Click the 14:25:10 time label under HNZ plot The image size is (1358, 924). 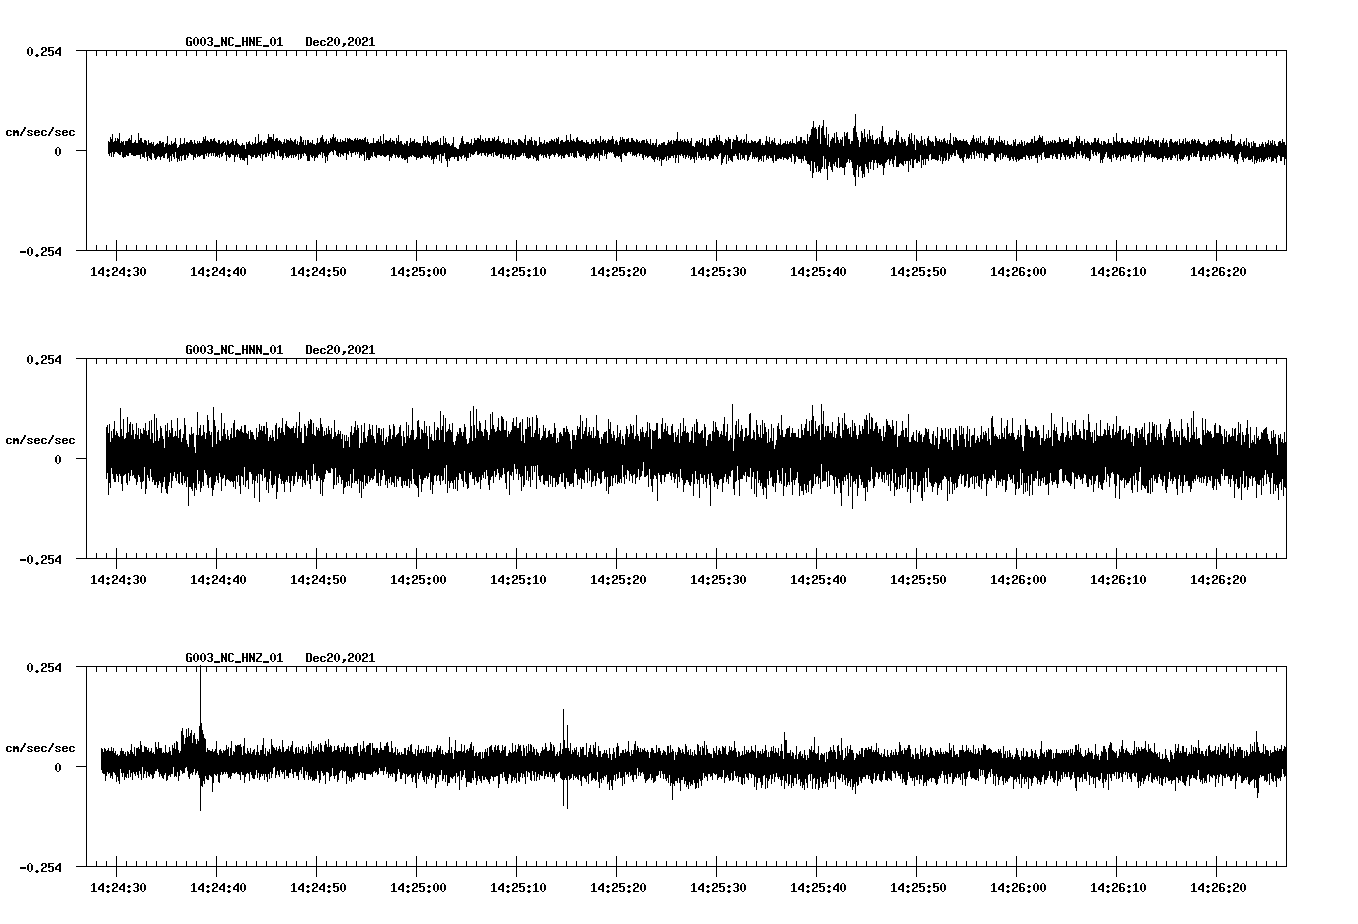coord(518,887)
